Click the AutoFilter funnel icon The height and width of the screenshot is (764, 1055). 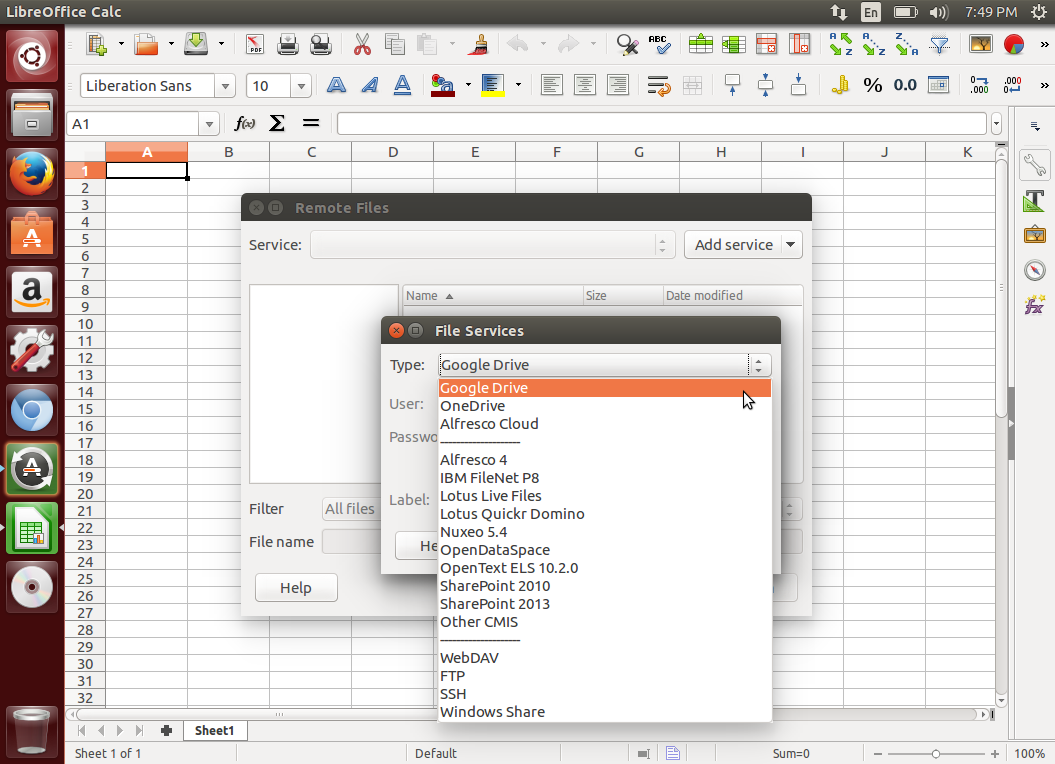939,44
